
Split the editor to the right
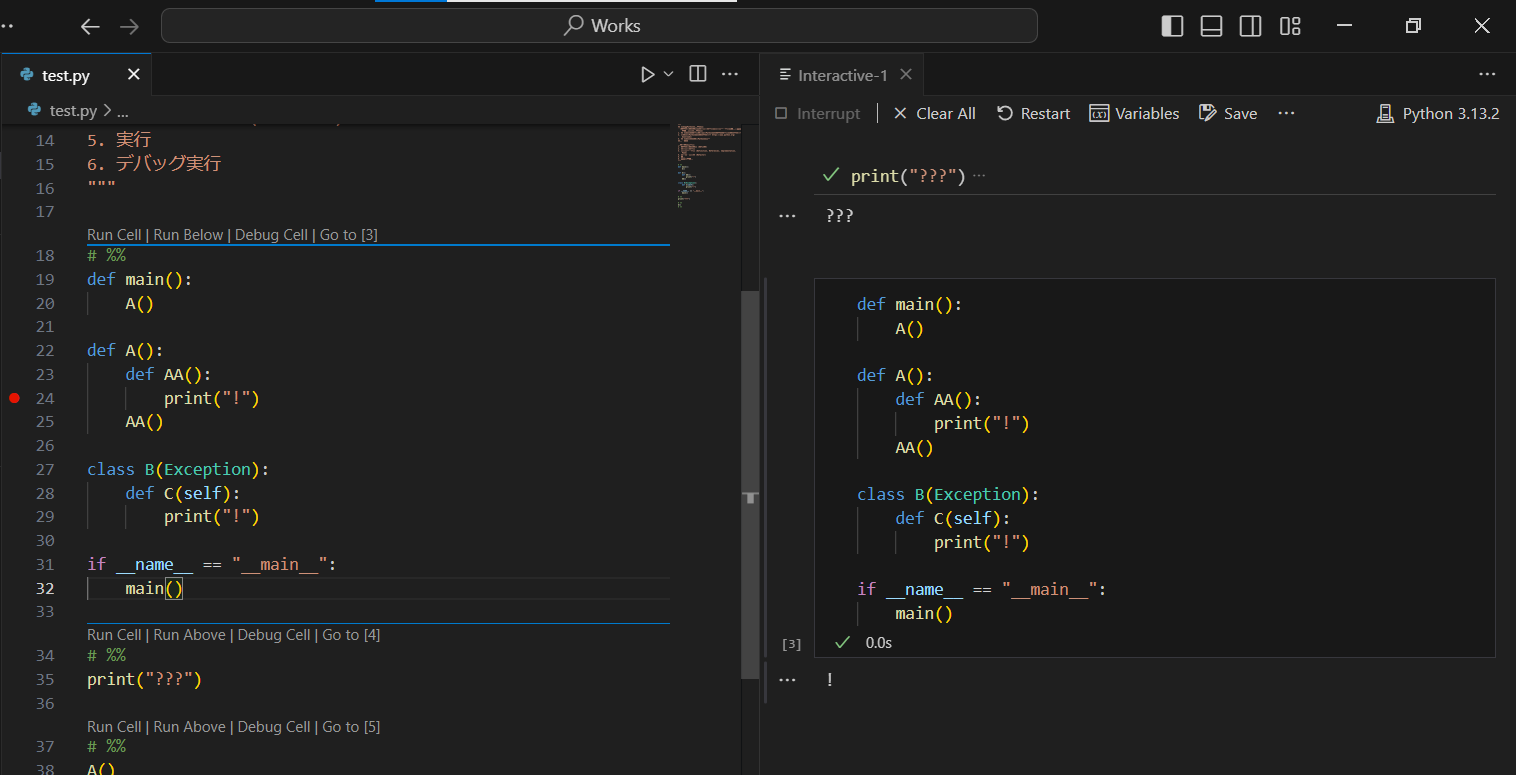pos(698,74)
